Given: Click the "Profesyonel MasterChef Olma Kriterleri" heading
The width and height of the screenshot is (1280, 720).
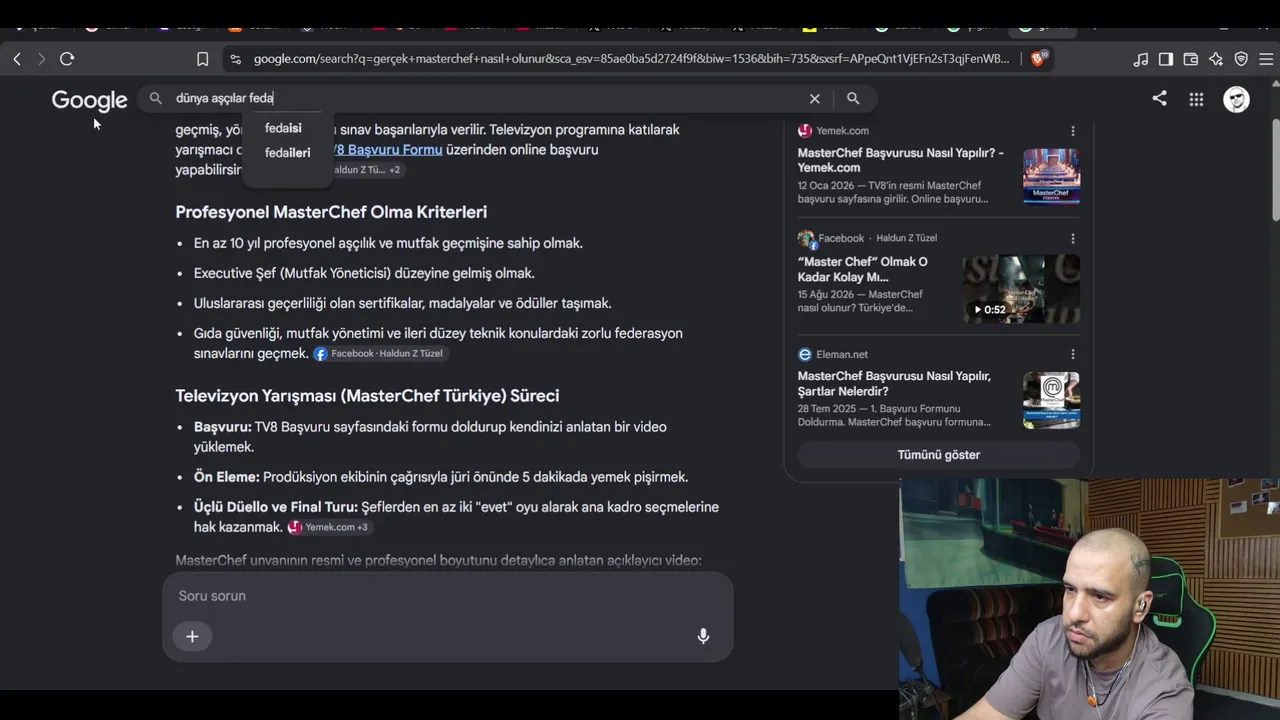Looking at the screenshot, I should 331,212.
